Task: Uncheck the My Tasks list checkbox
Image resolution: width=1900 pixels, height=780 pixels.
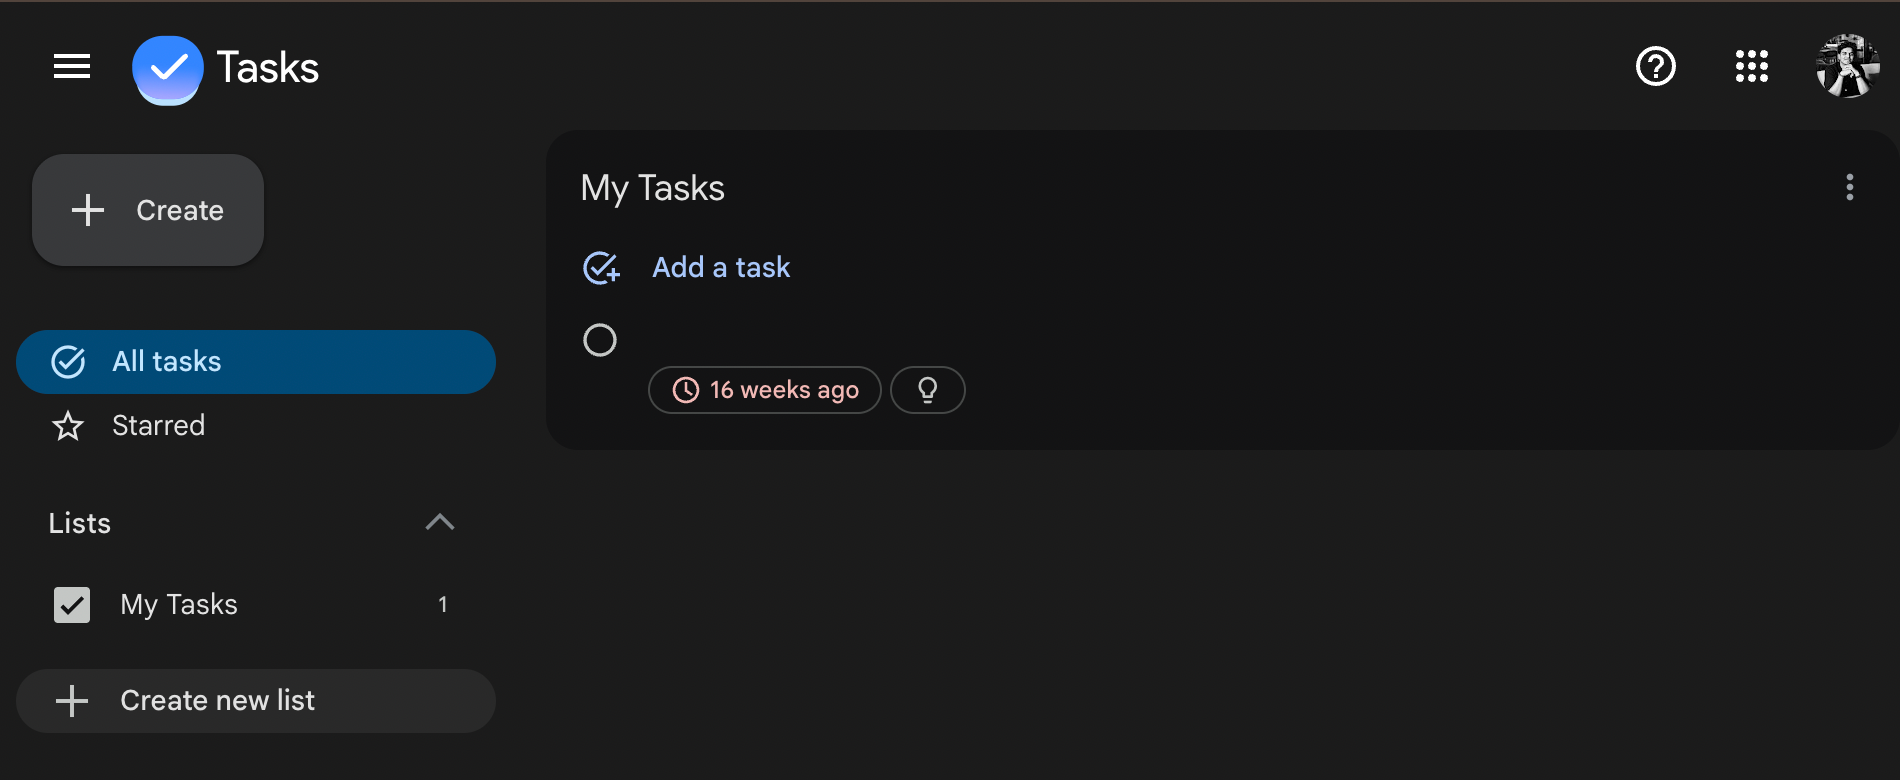Action: [x=72, y=605]
